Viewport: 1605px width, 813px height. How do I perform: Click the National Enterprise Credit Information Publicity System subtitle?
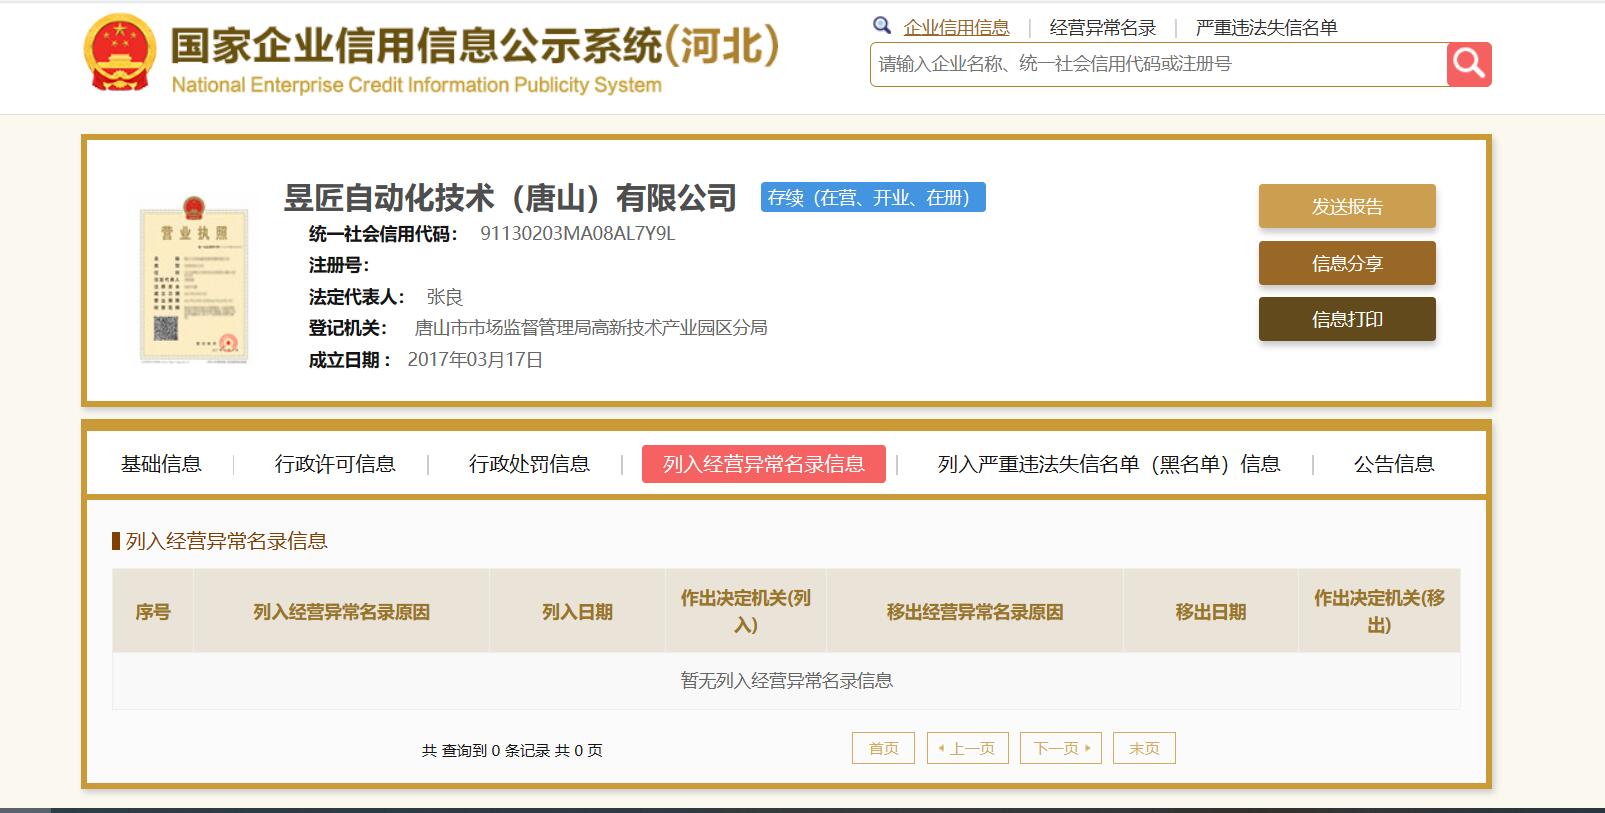click(416, 85)
